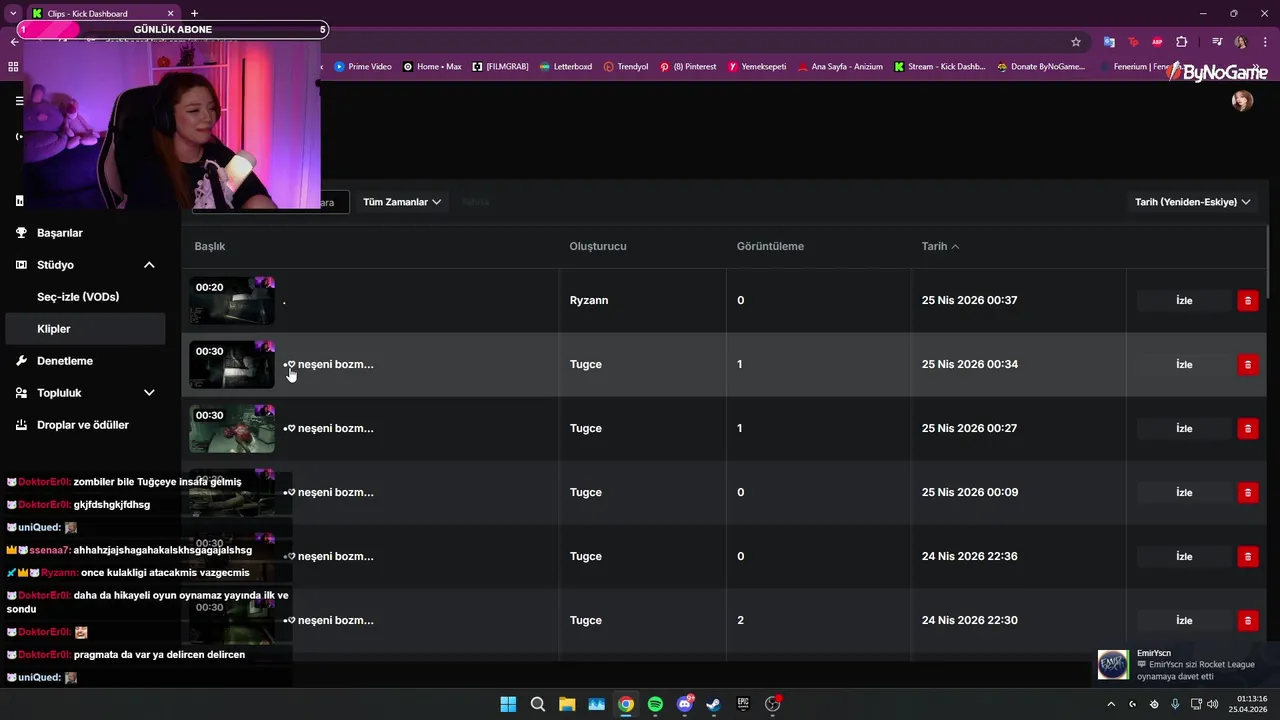The image size is (1280, 720).
Task: Open the Clips - Kick Dashboard tab
Action: click(x=101, y=13)
